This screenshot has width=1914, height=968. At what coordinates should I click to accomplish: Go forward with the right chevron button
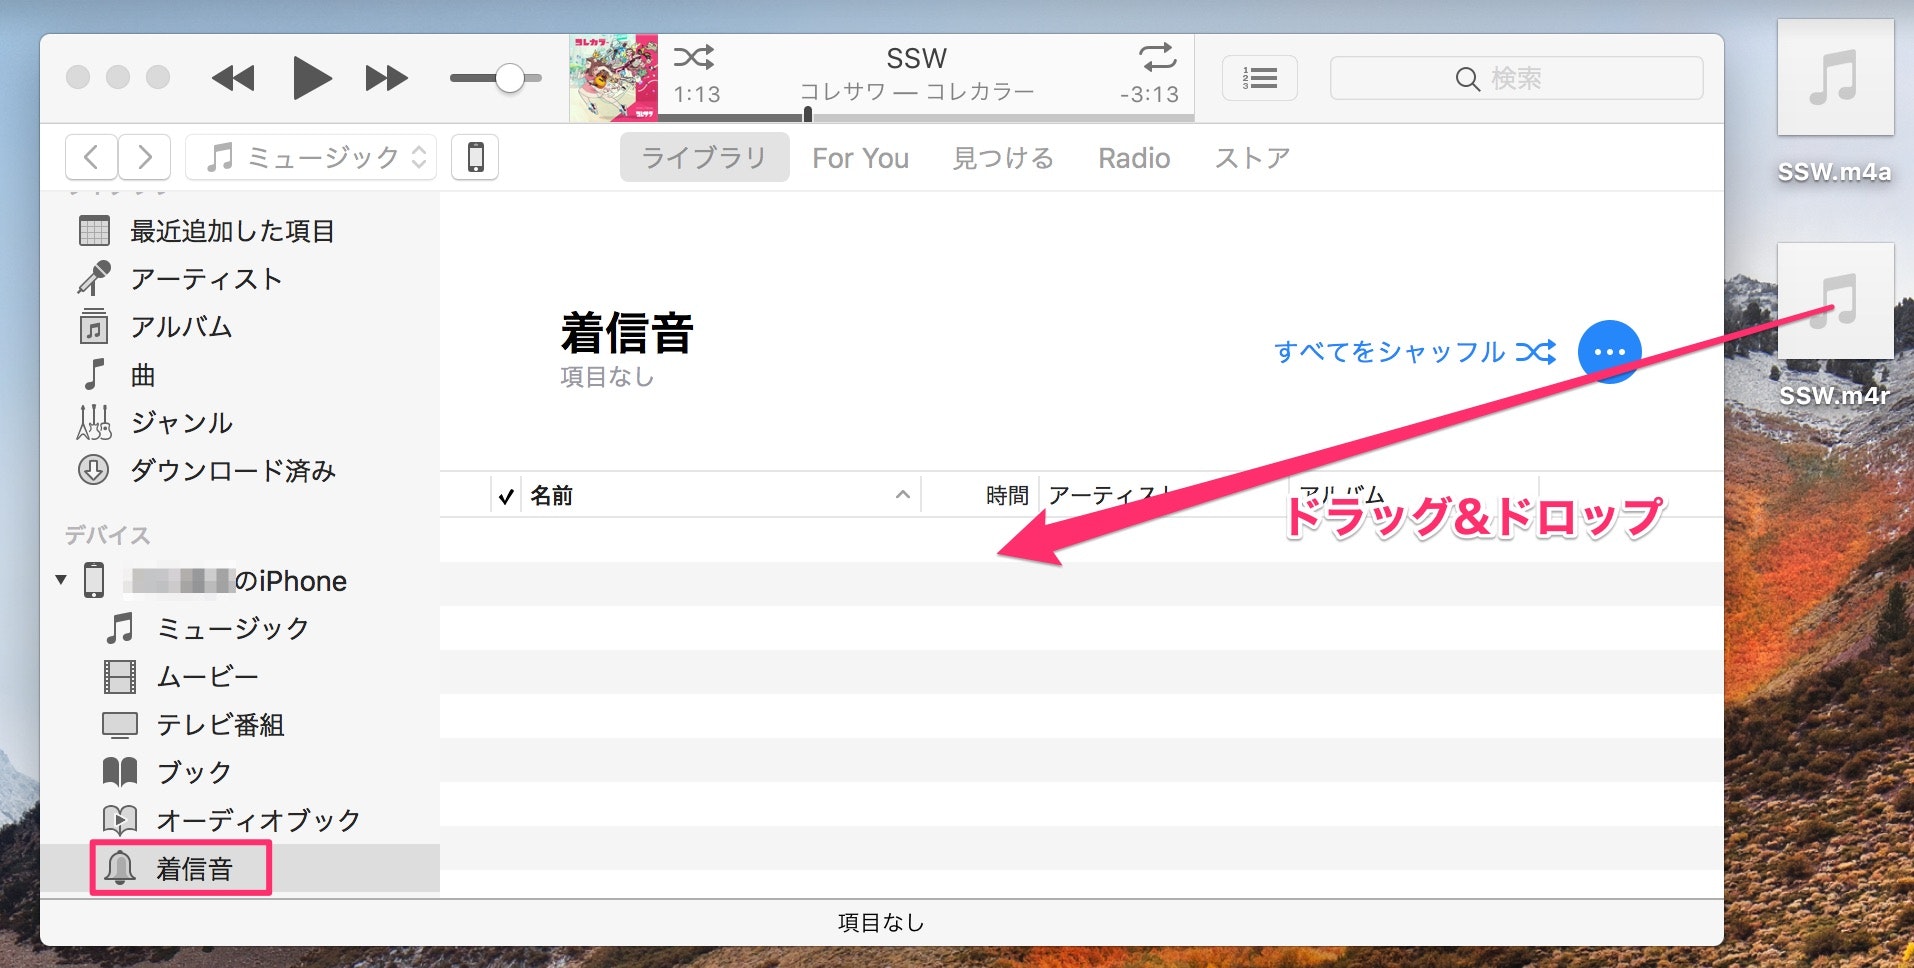click(144, 157)
